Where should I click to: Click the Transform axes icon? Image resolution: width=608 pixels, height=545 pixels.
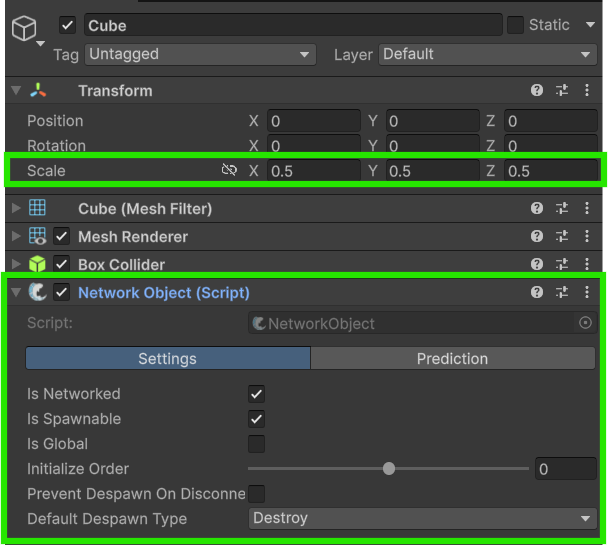(x=38, y=90)
